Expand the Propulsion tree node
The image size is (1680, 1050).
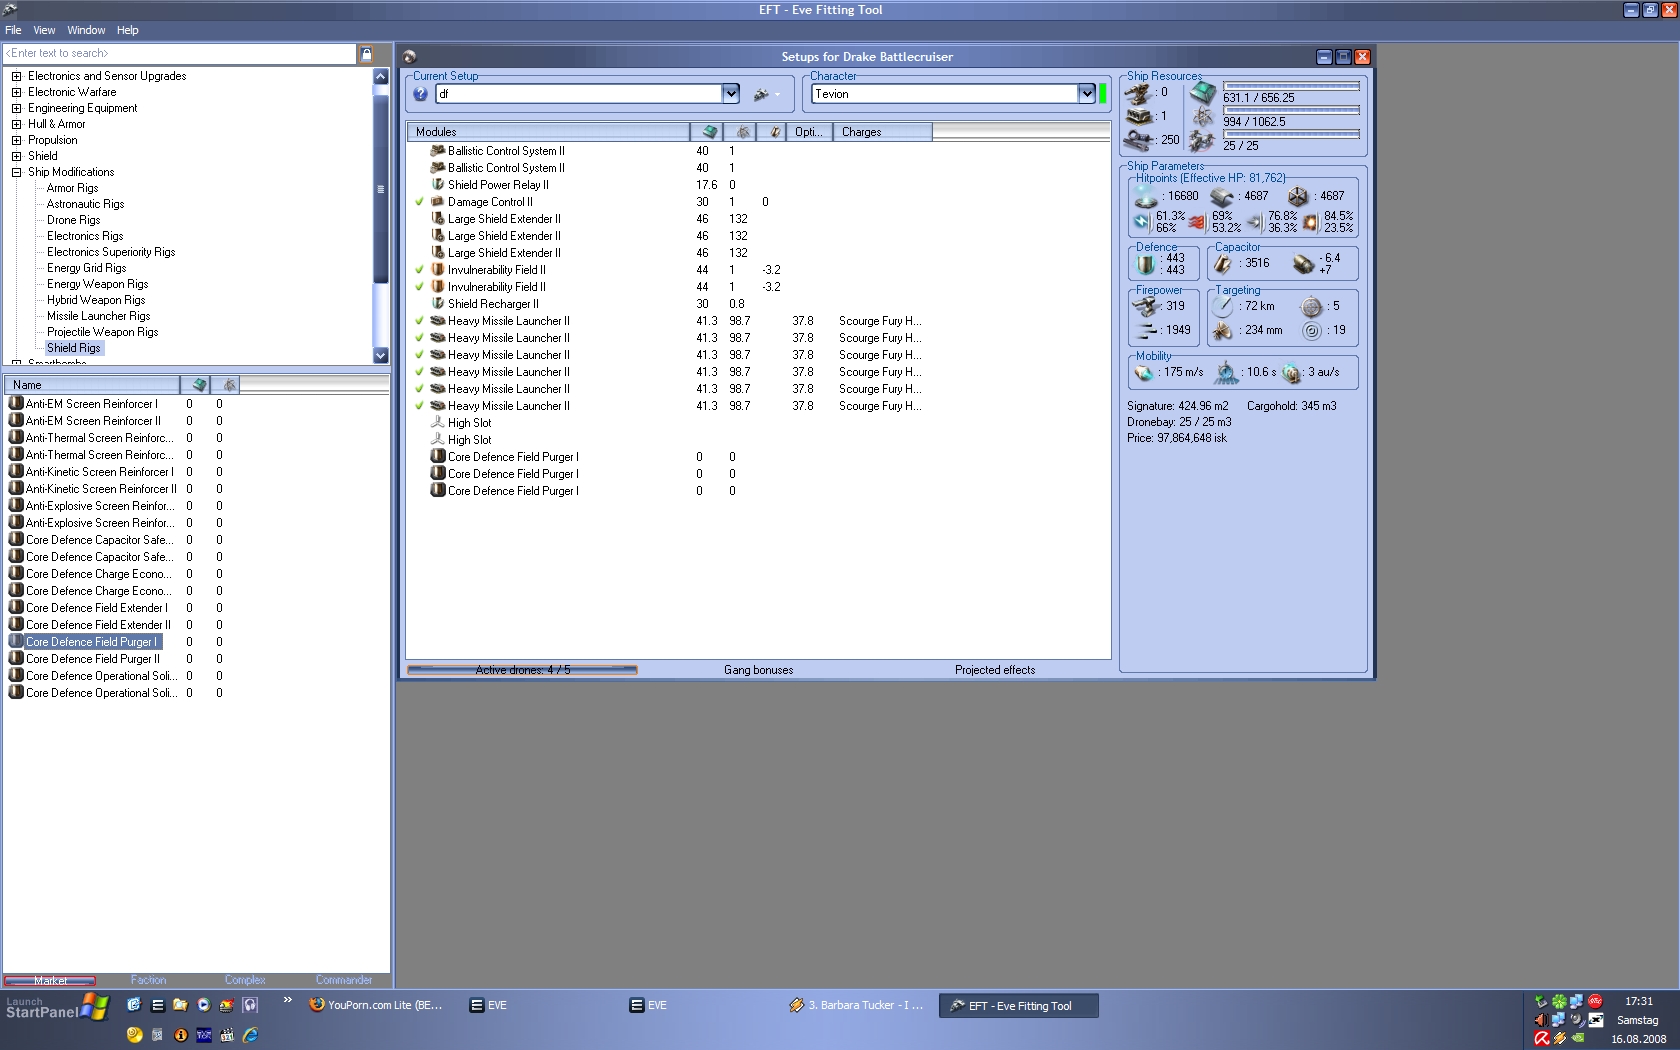point(16,140)
